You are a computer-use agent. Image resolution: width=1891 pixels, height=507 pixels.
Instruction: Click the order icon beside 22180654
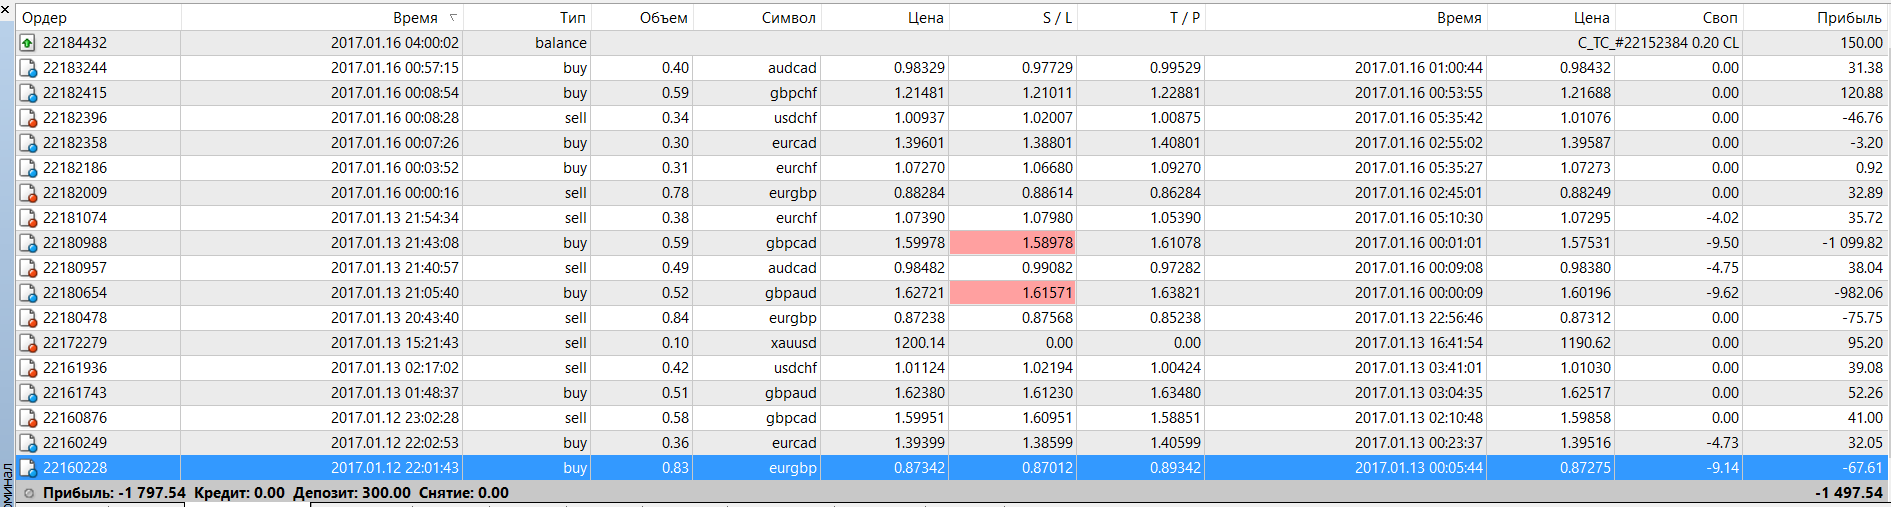coord(28,293)
